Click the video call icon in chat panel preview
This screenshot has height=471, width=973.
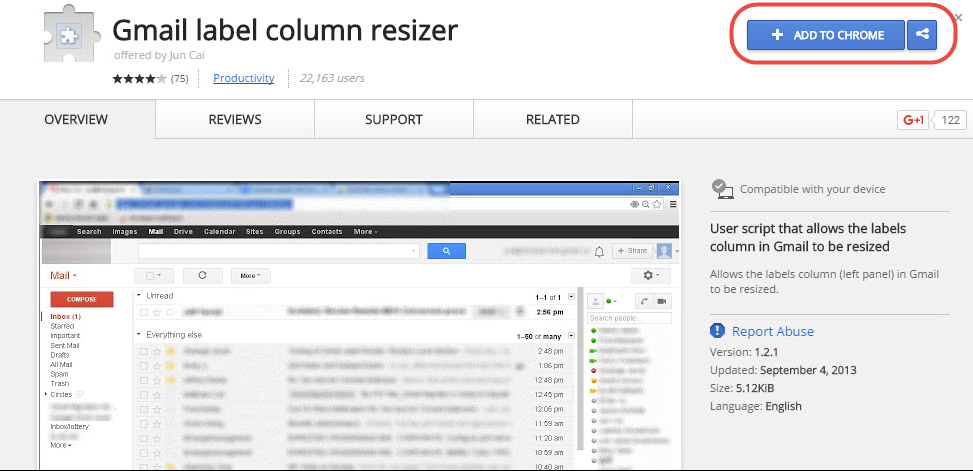pos(661,301)
